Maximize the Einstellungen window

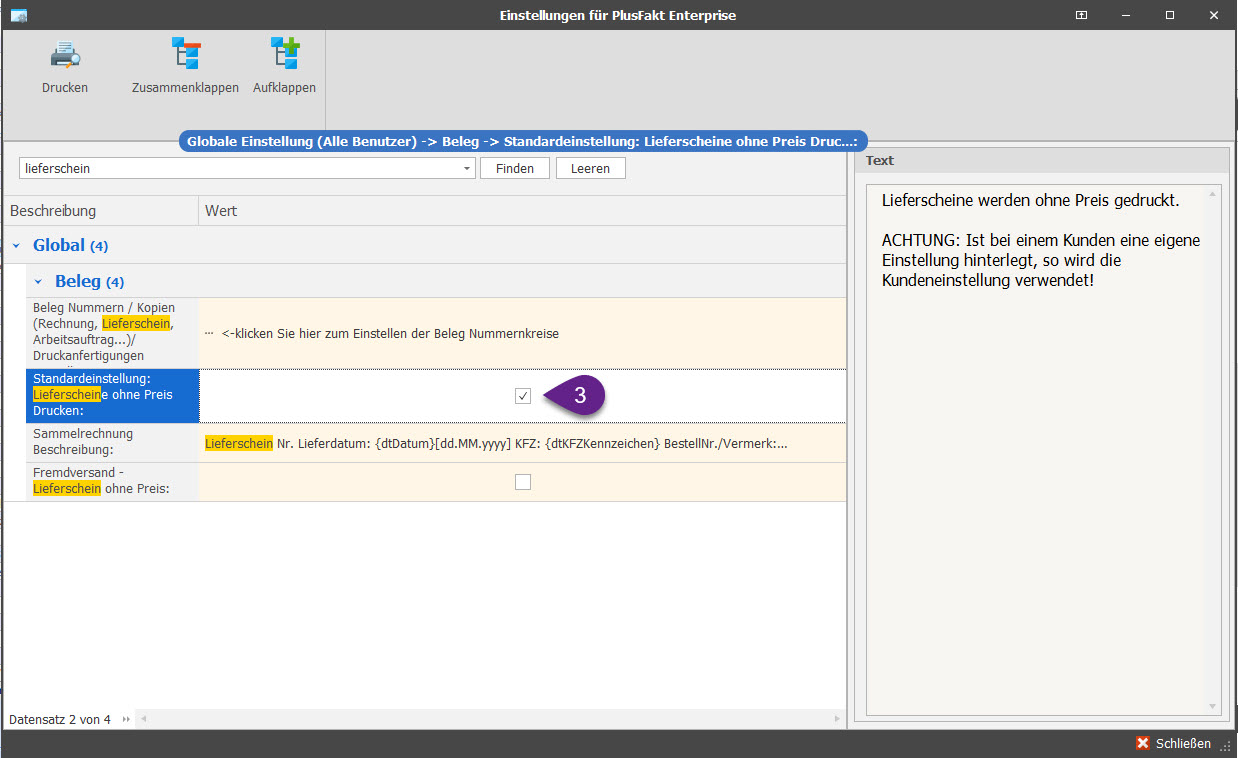(x=1169, y=15)
